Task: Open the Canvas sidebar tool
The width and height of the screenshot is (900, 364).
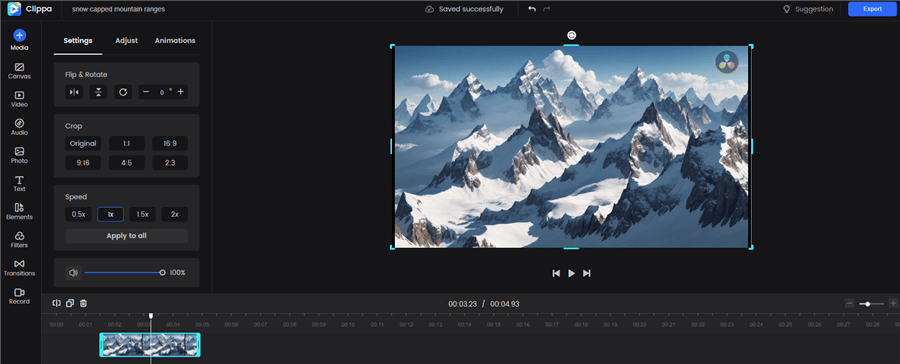Action: pyautogui.click(x=20, y=71)
